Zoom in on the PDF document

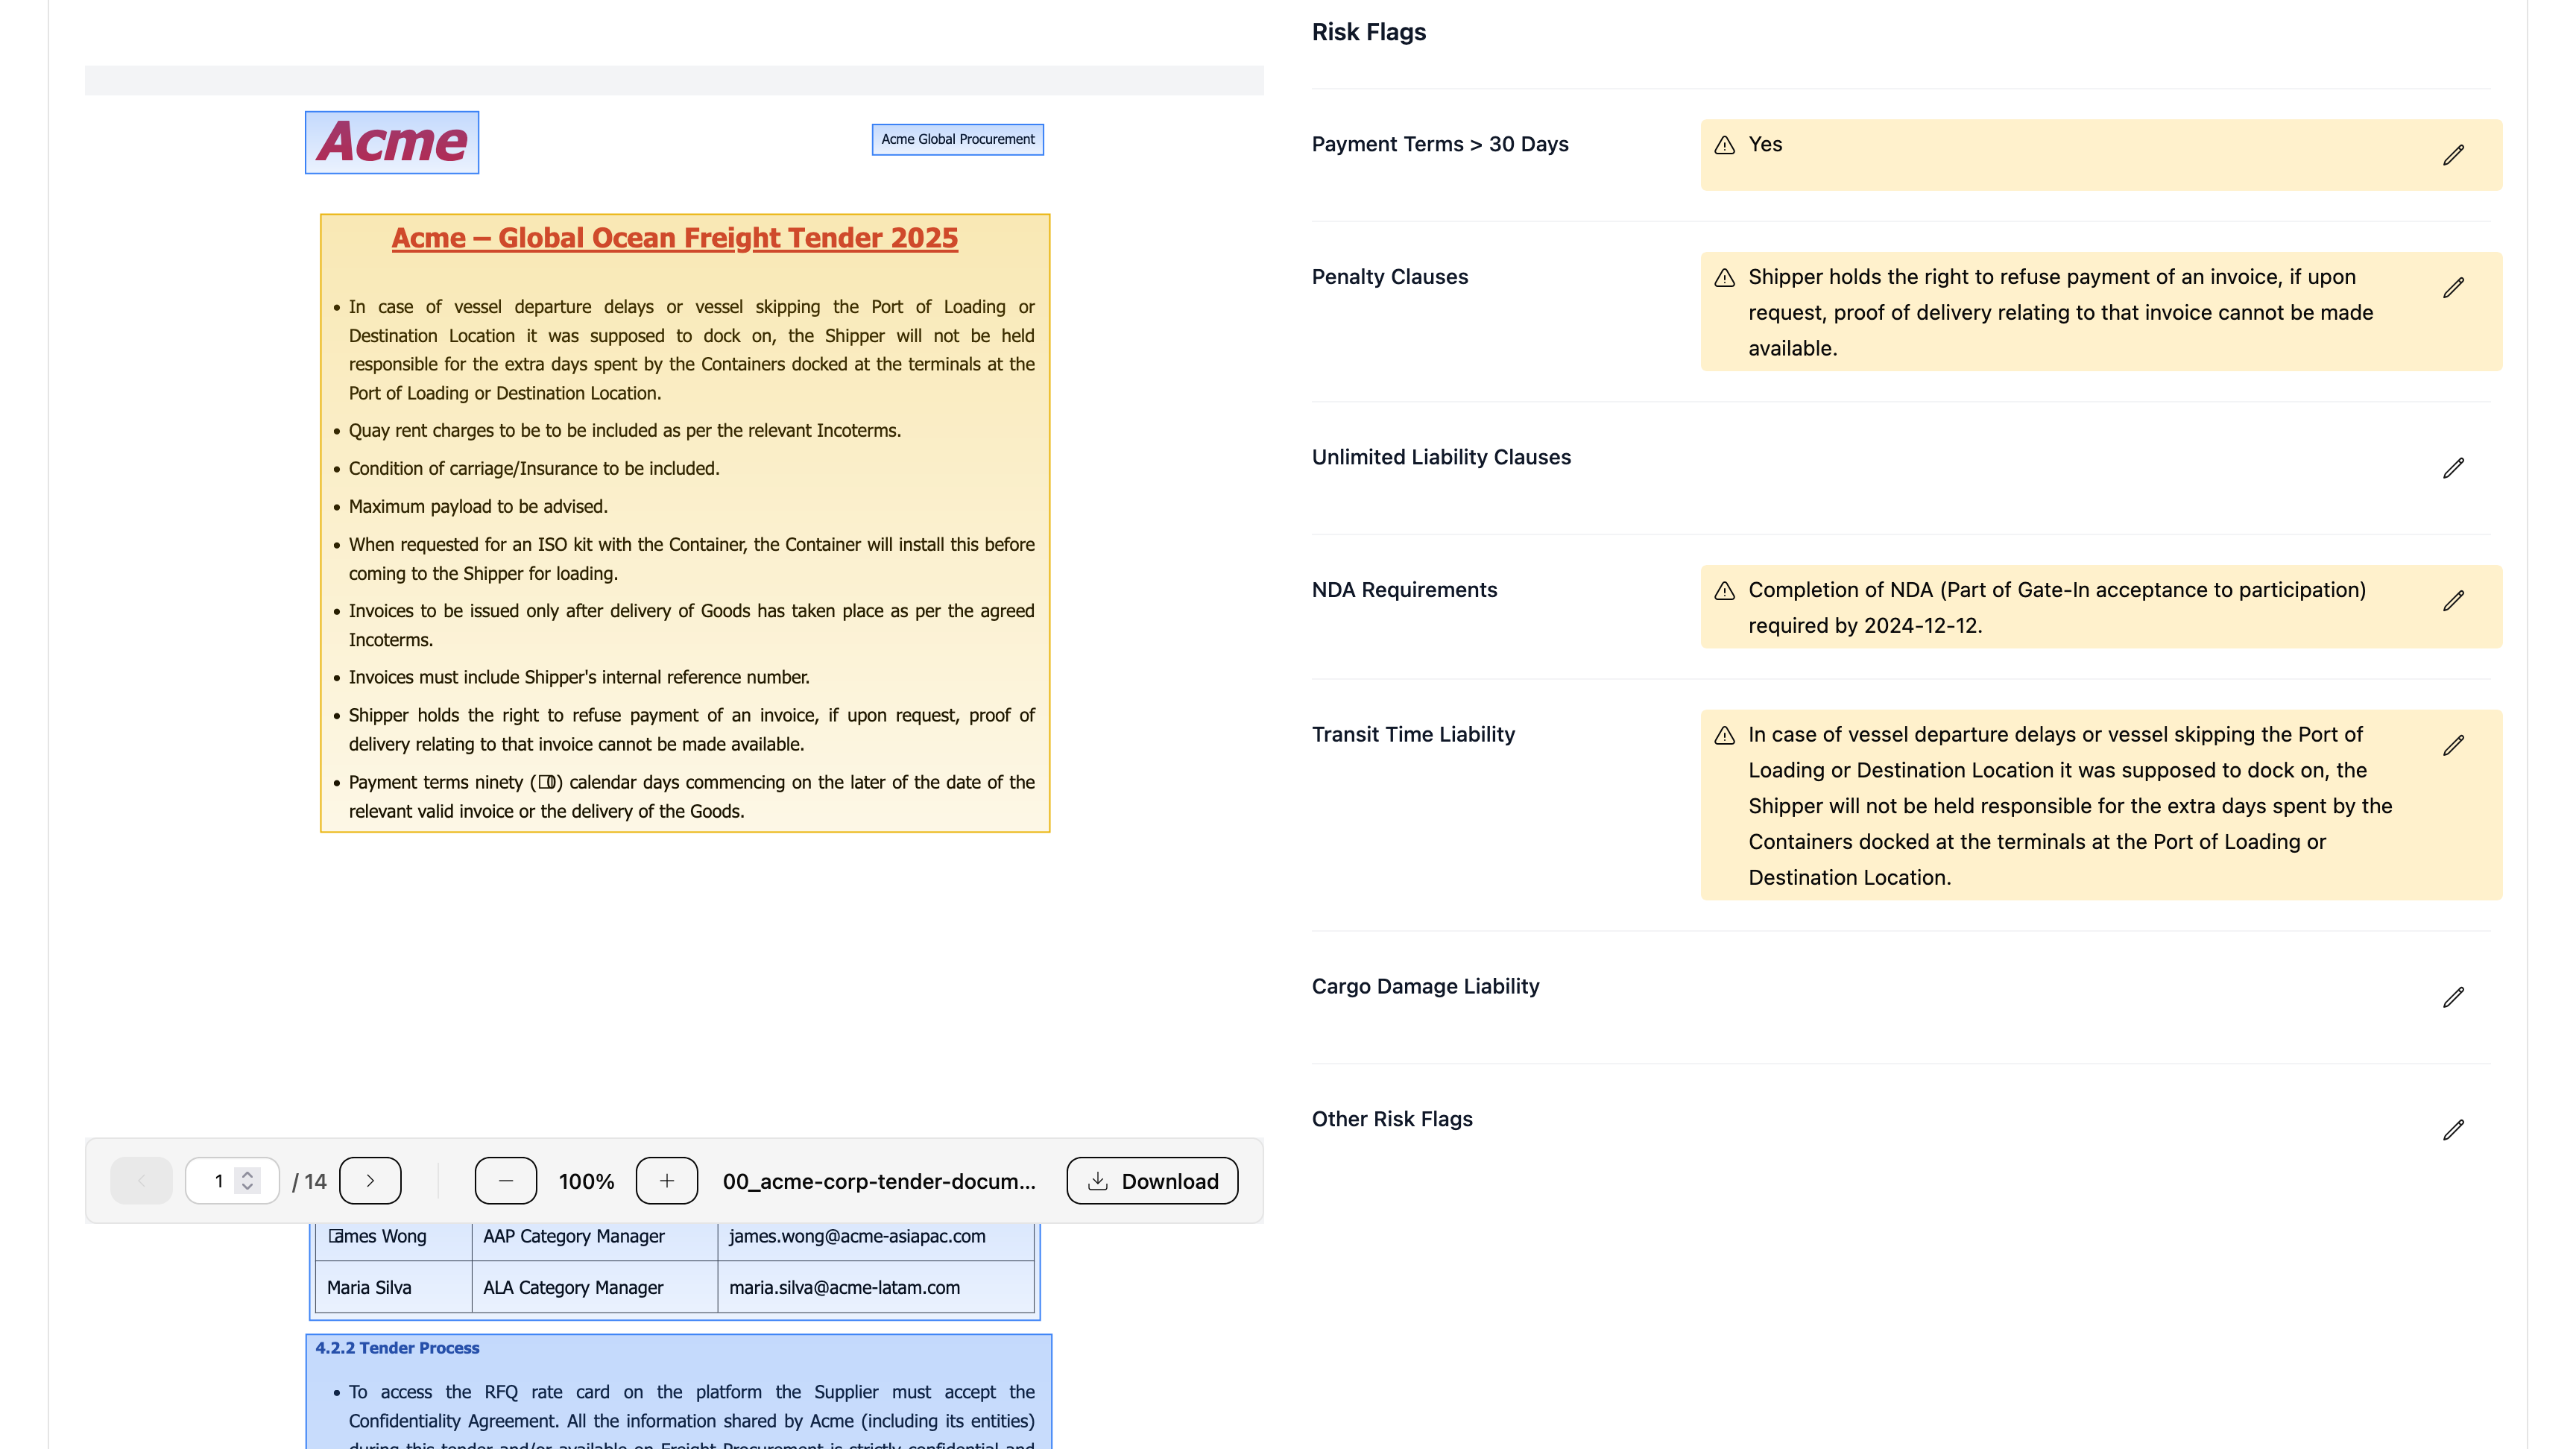pos(666,1180)
